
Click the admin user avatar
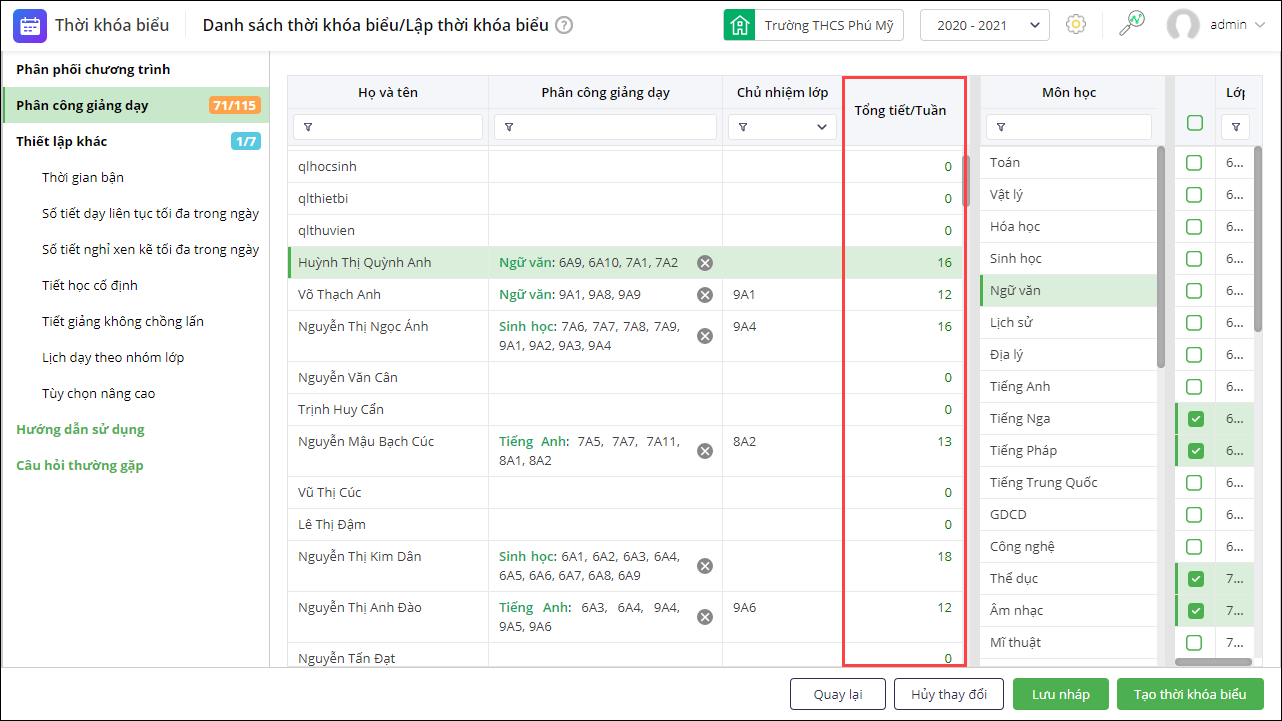(1183, 25)
